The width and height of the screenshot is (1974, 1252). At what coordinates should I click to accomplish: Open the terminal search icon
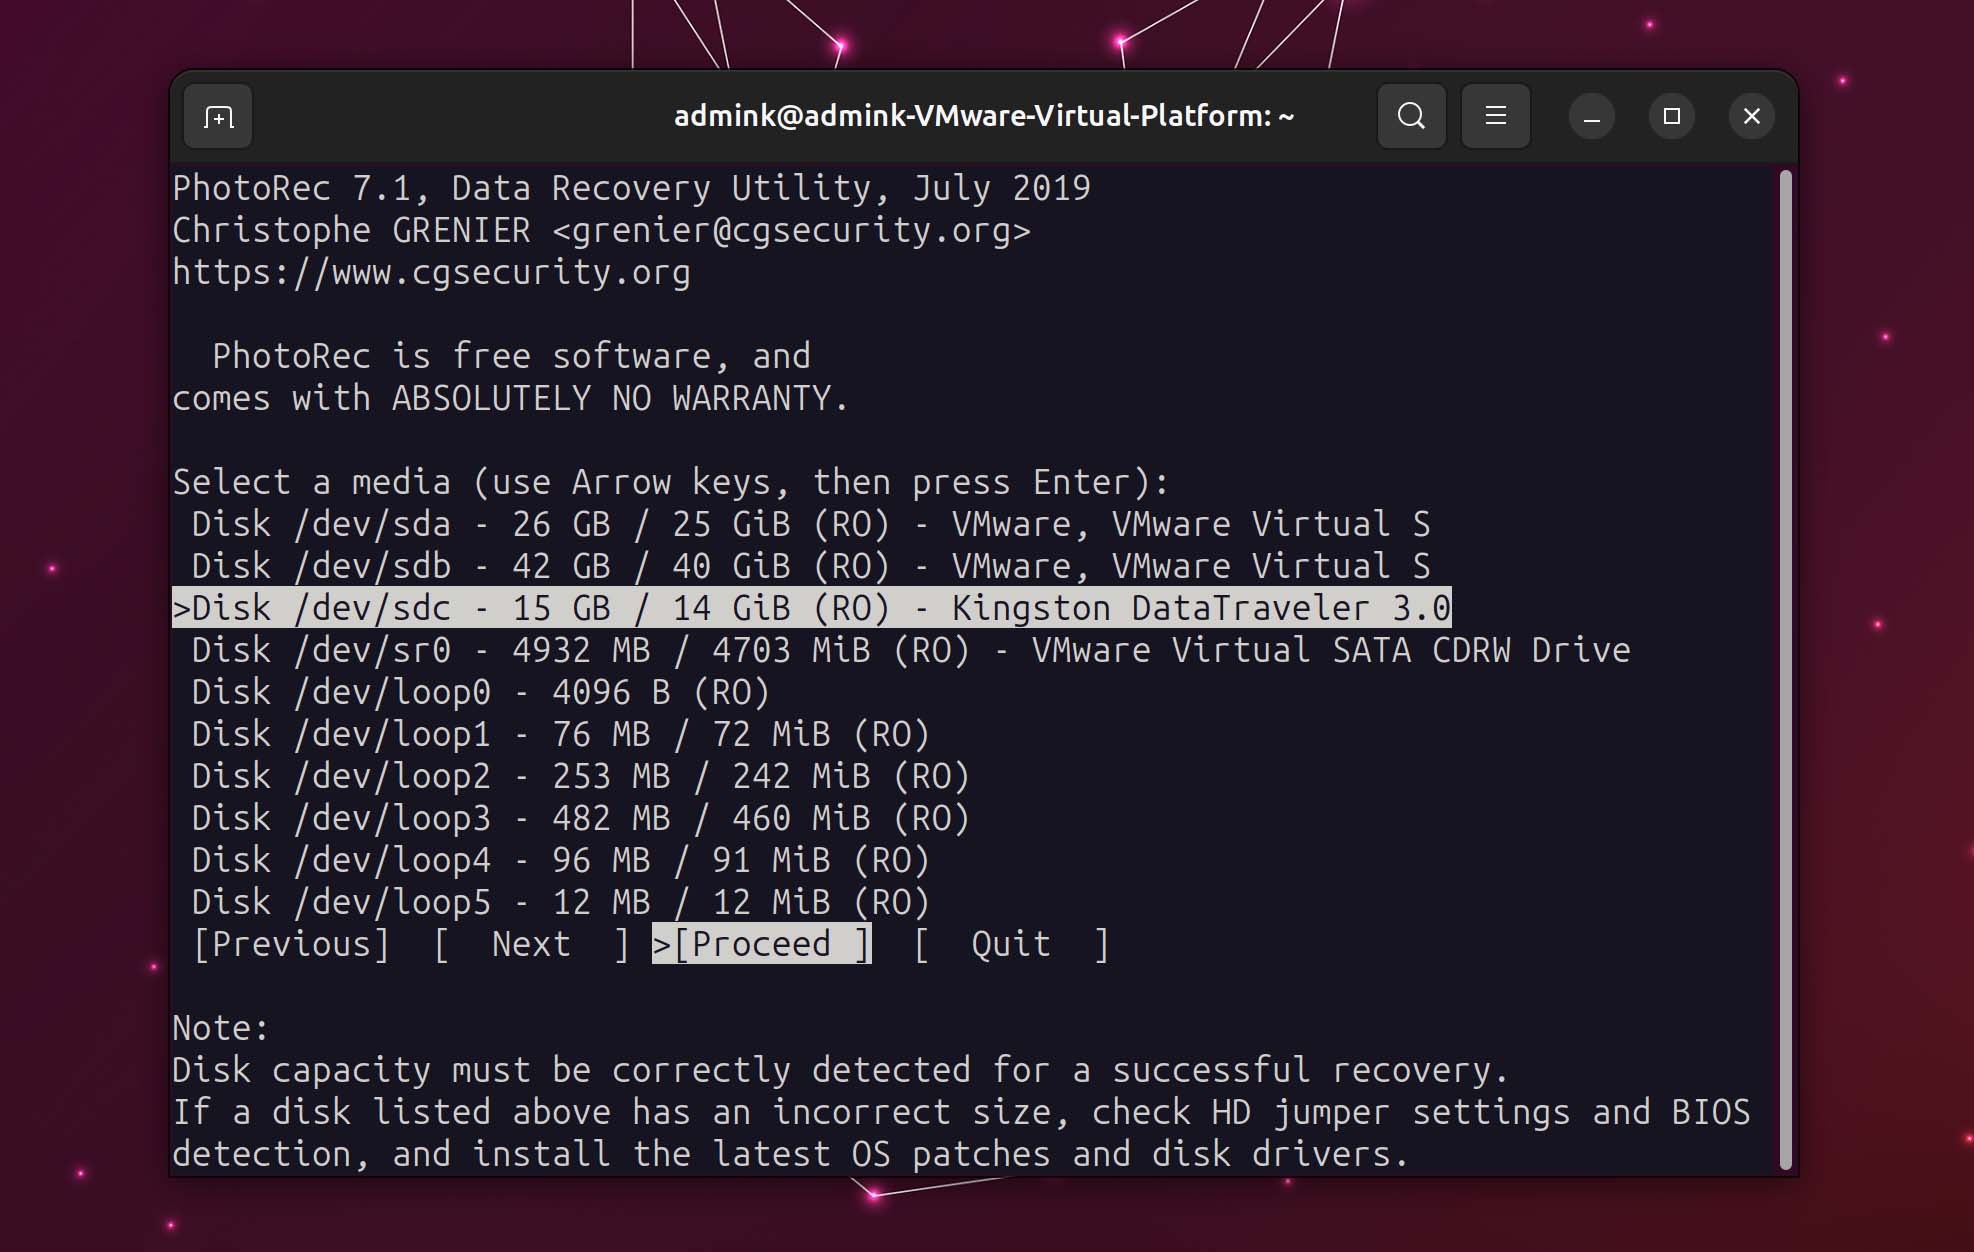tap(1411, 116)
